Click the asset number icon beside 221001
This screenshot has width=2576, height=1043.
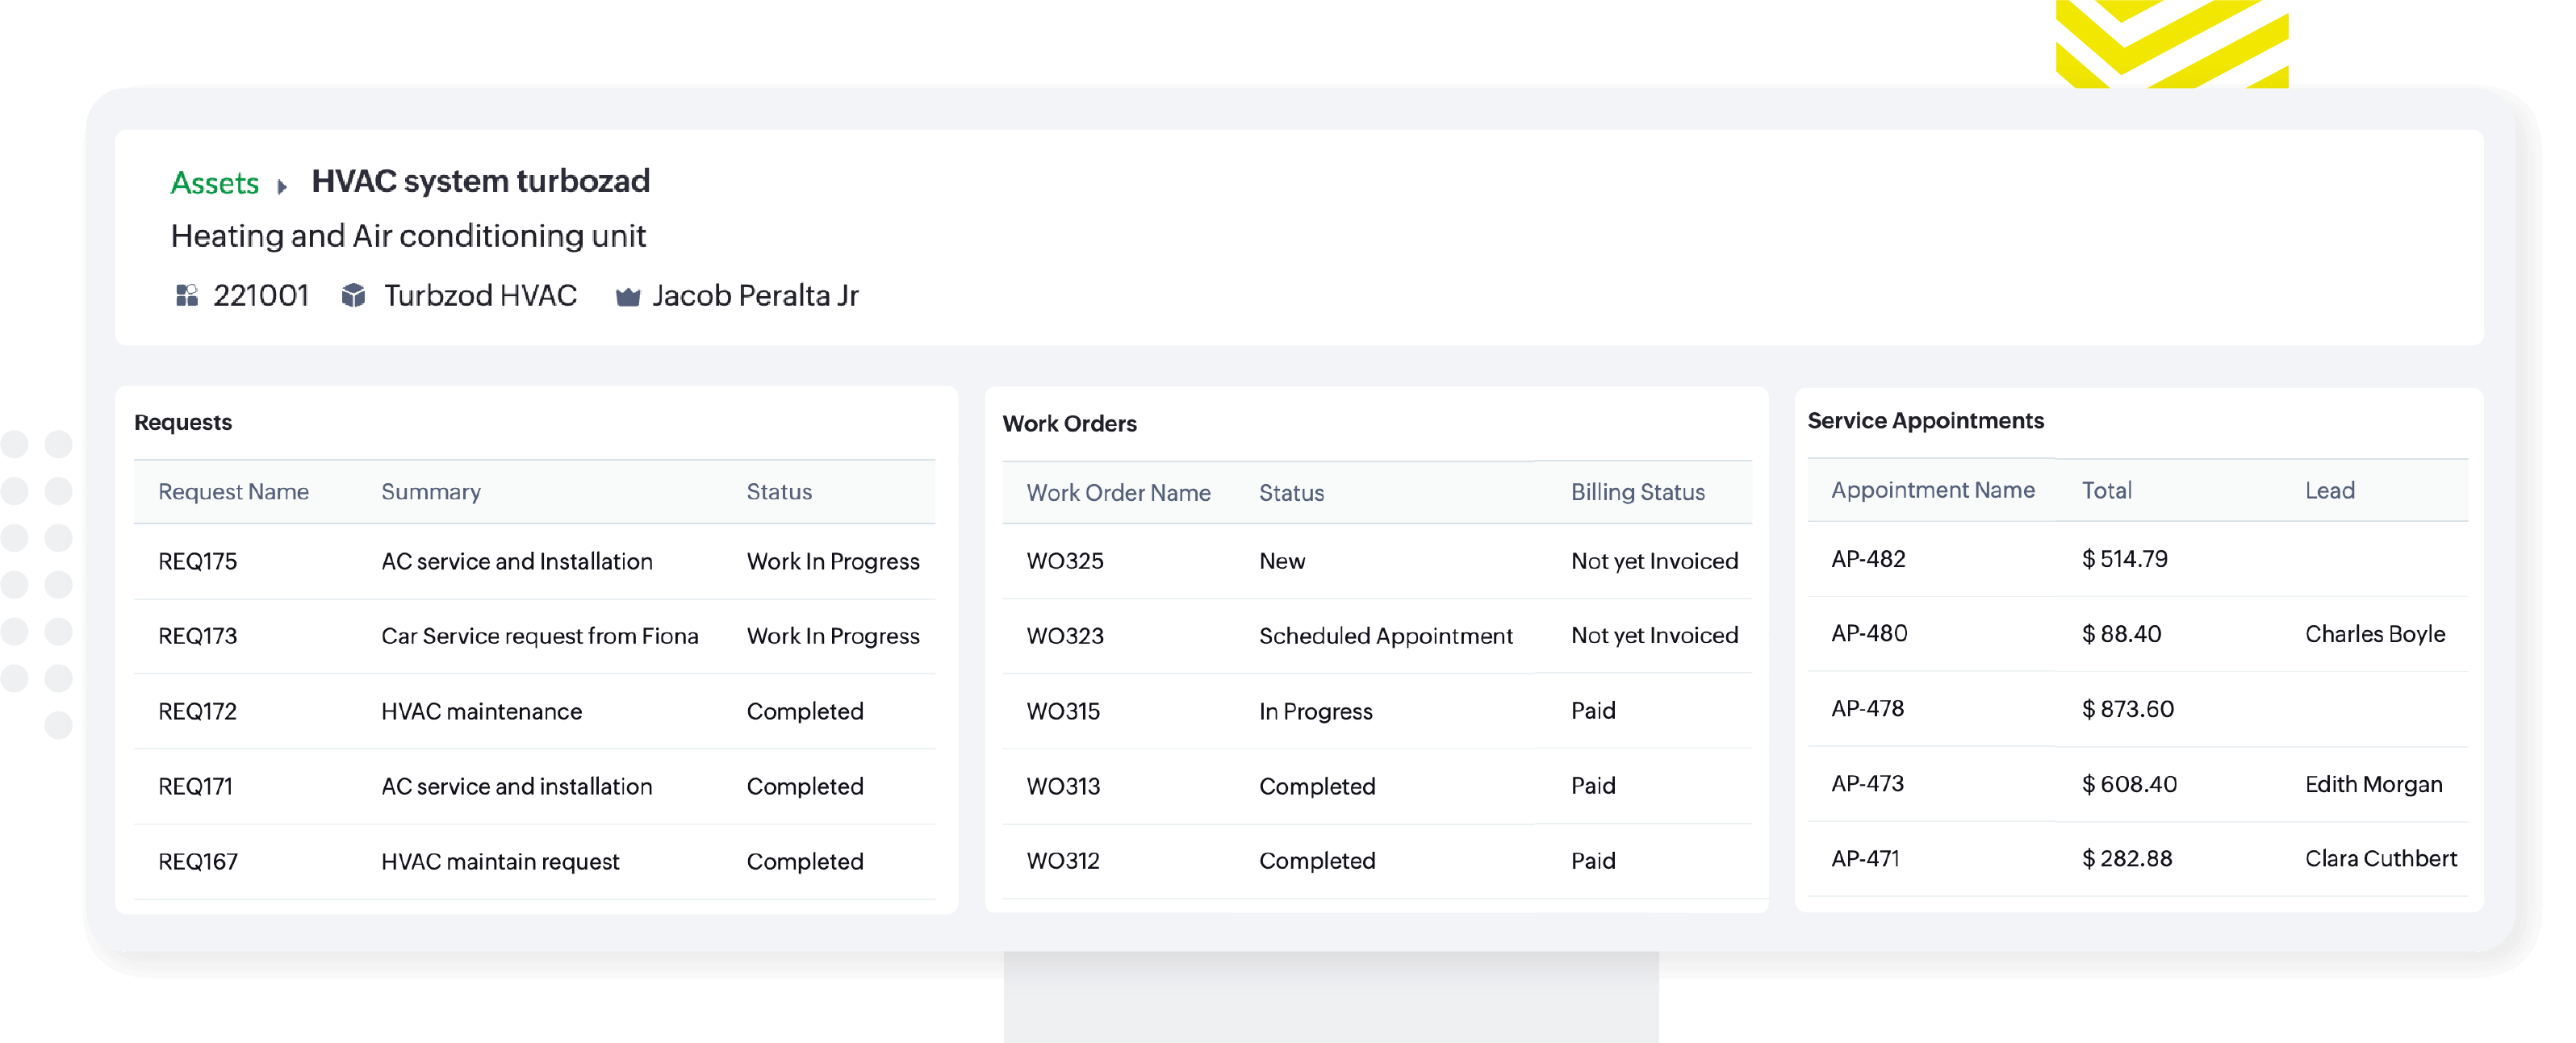click(x=187, y=295)
